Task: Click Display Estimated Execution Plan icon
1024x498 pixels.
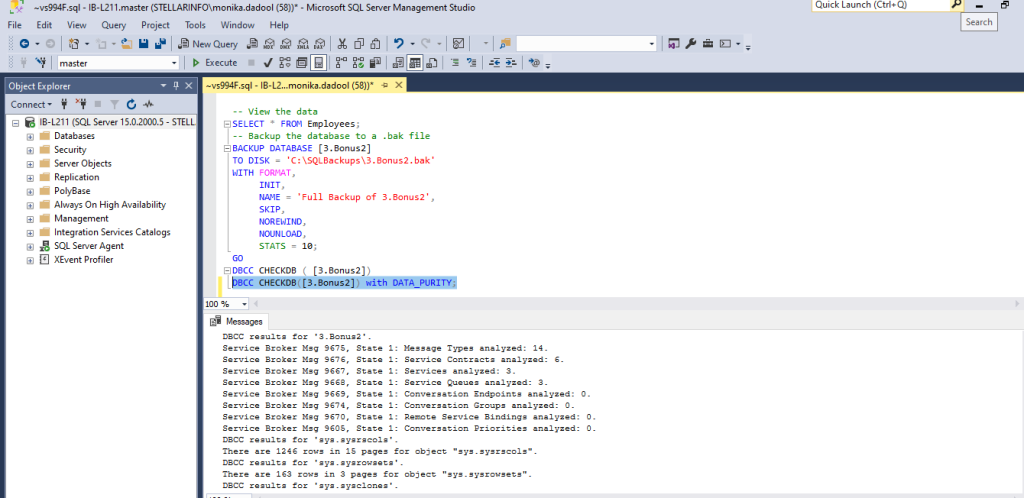Action: tap(285, 63)
